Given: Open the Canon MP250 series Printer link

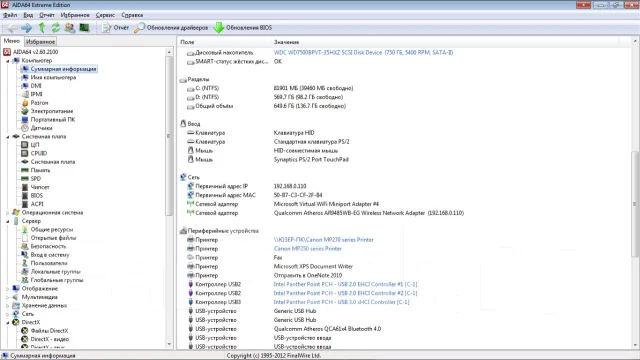Looking at the screenshot, I should point(308,249).
